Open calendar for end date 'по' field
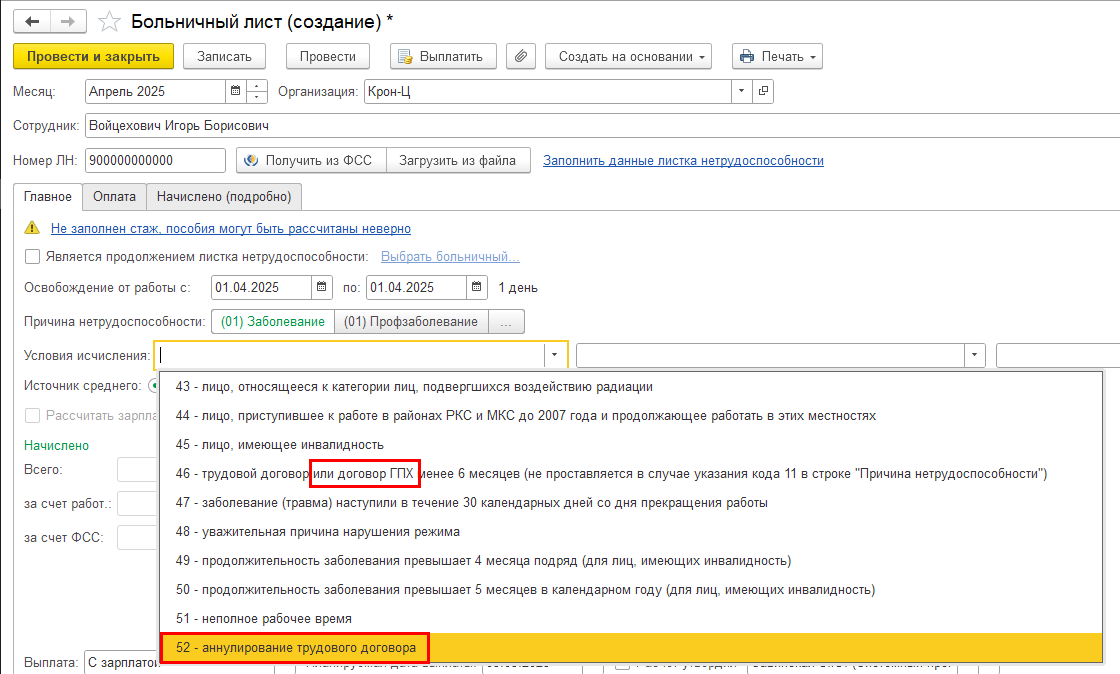This screenshot has width=1120, height=674. pos(476,287)
